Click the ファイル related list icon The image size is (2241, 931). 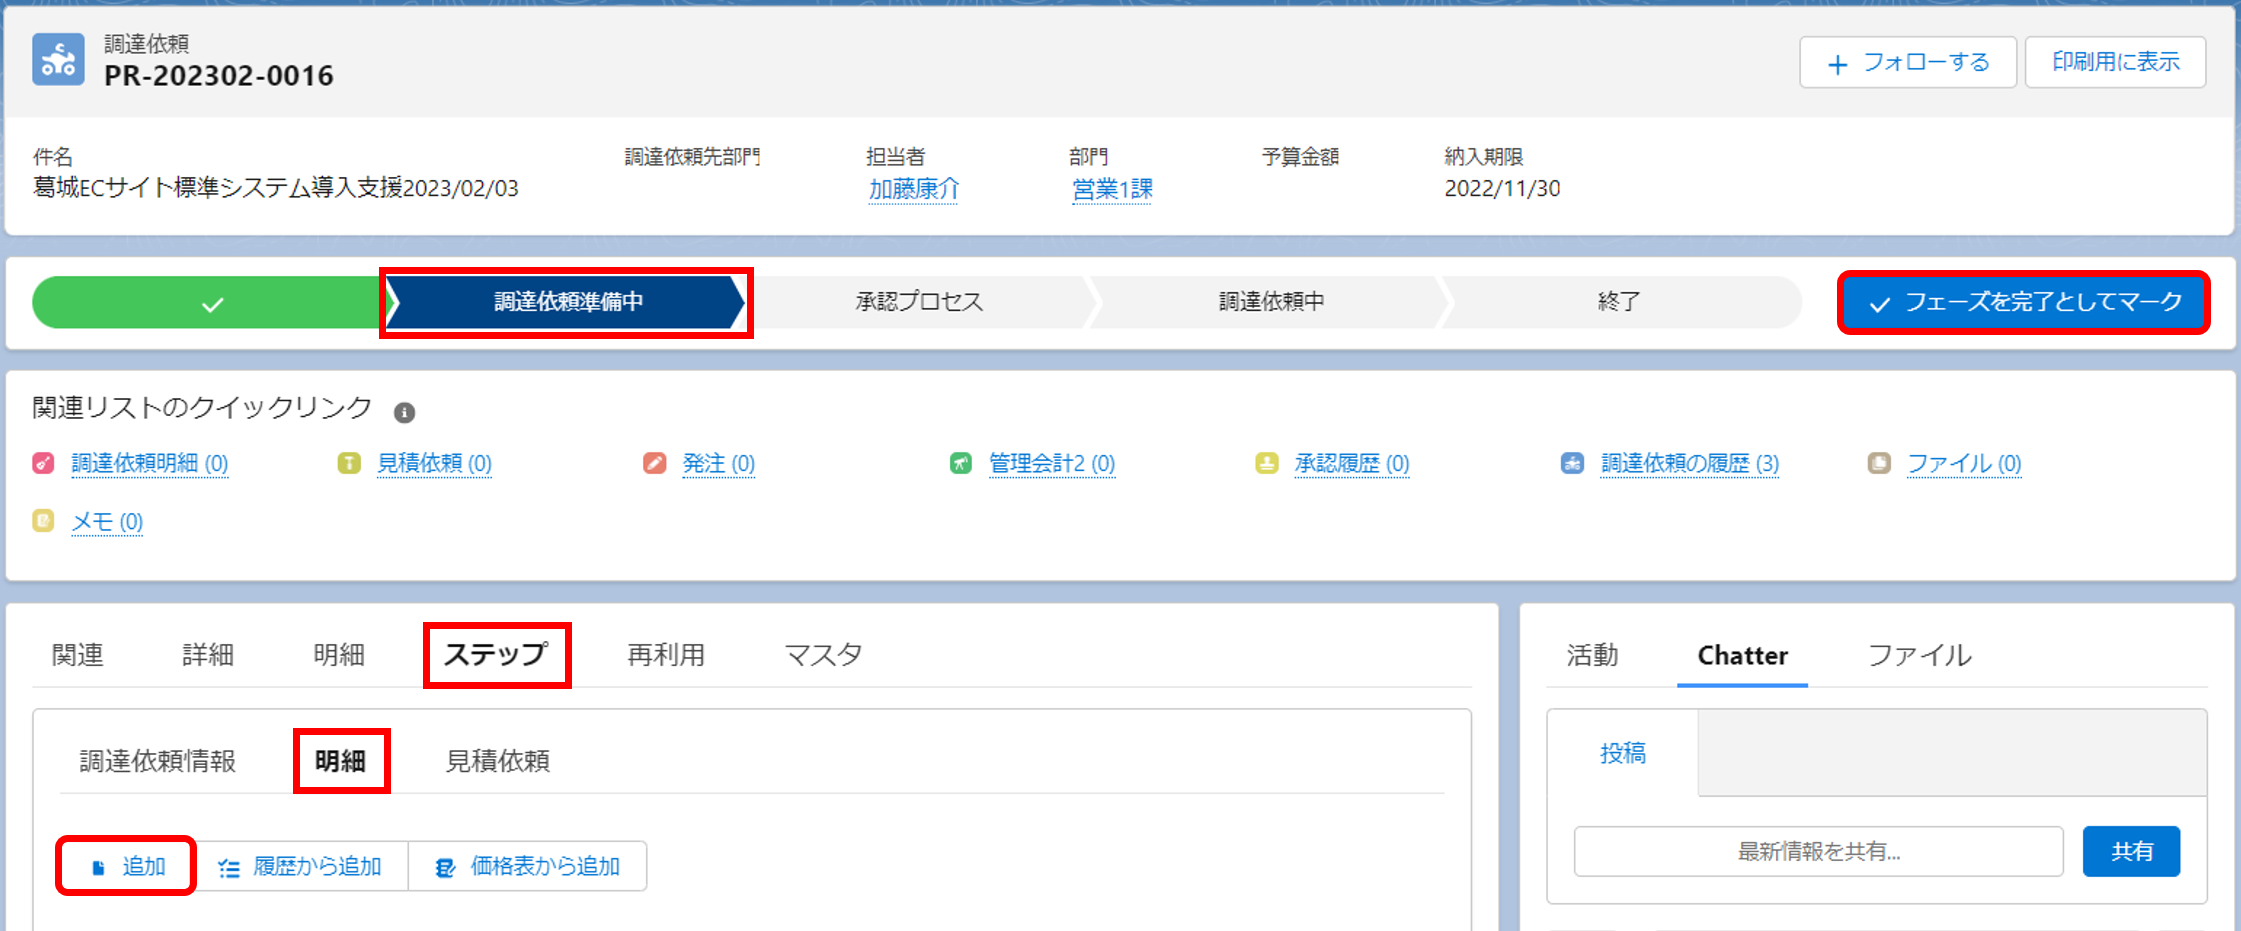click(x=1879, y=463)
